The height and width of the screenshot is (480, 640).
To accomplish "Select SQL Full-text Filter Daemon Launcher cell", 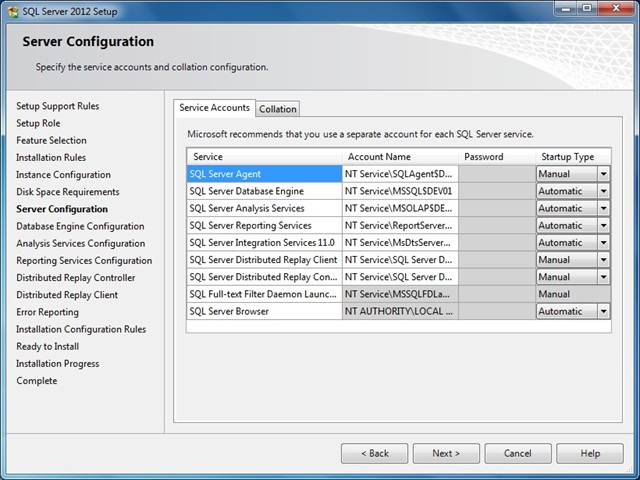I will [x=264, y=294].
